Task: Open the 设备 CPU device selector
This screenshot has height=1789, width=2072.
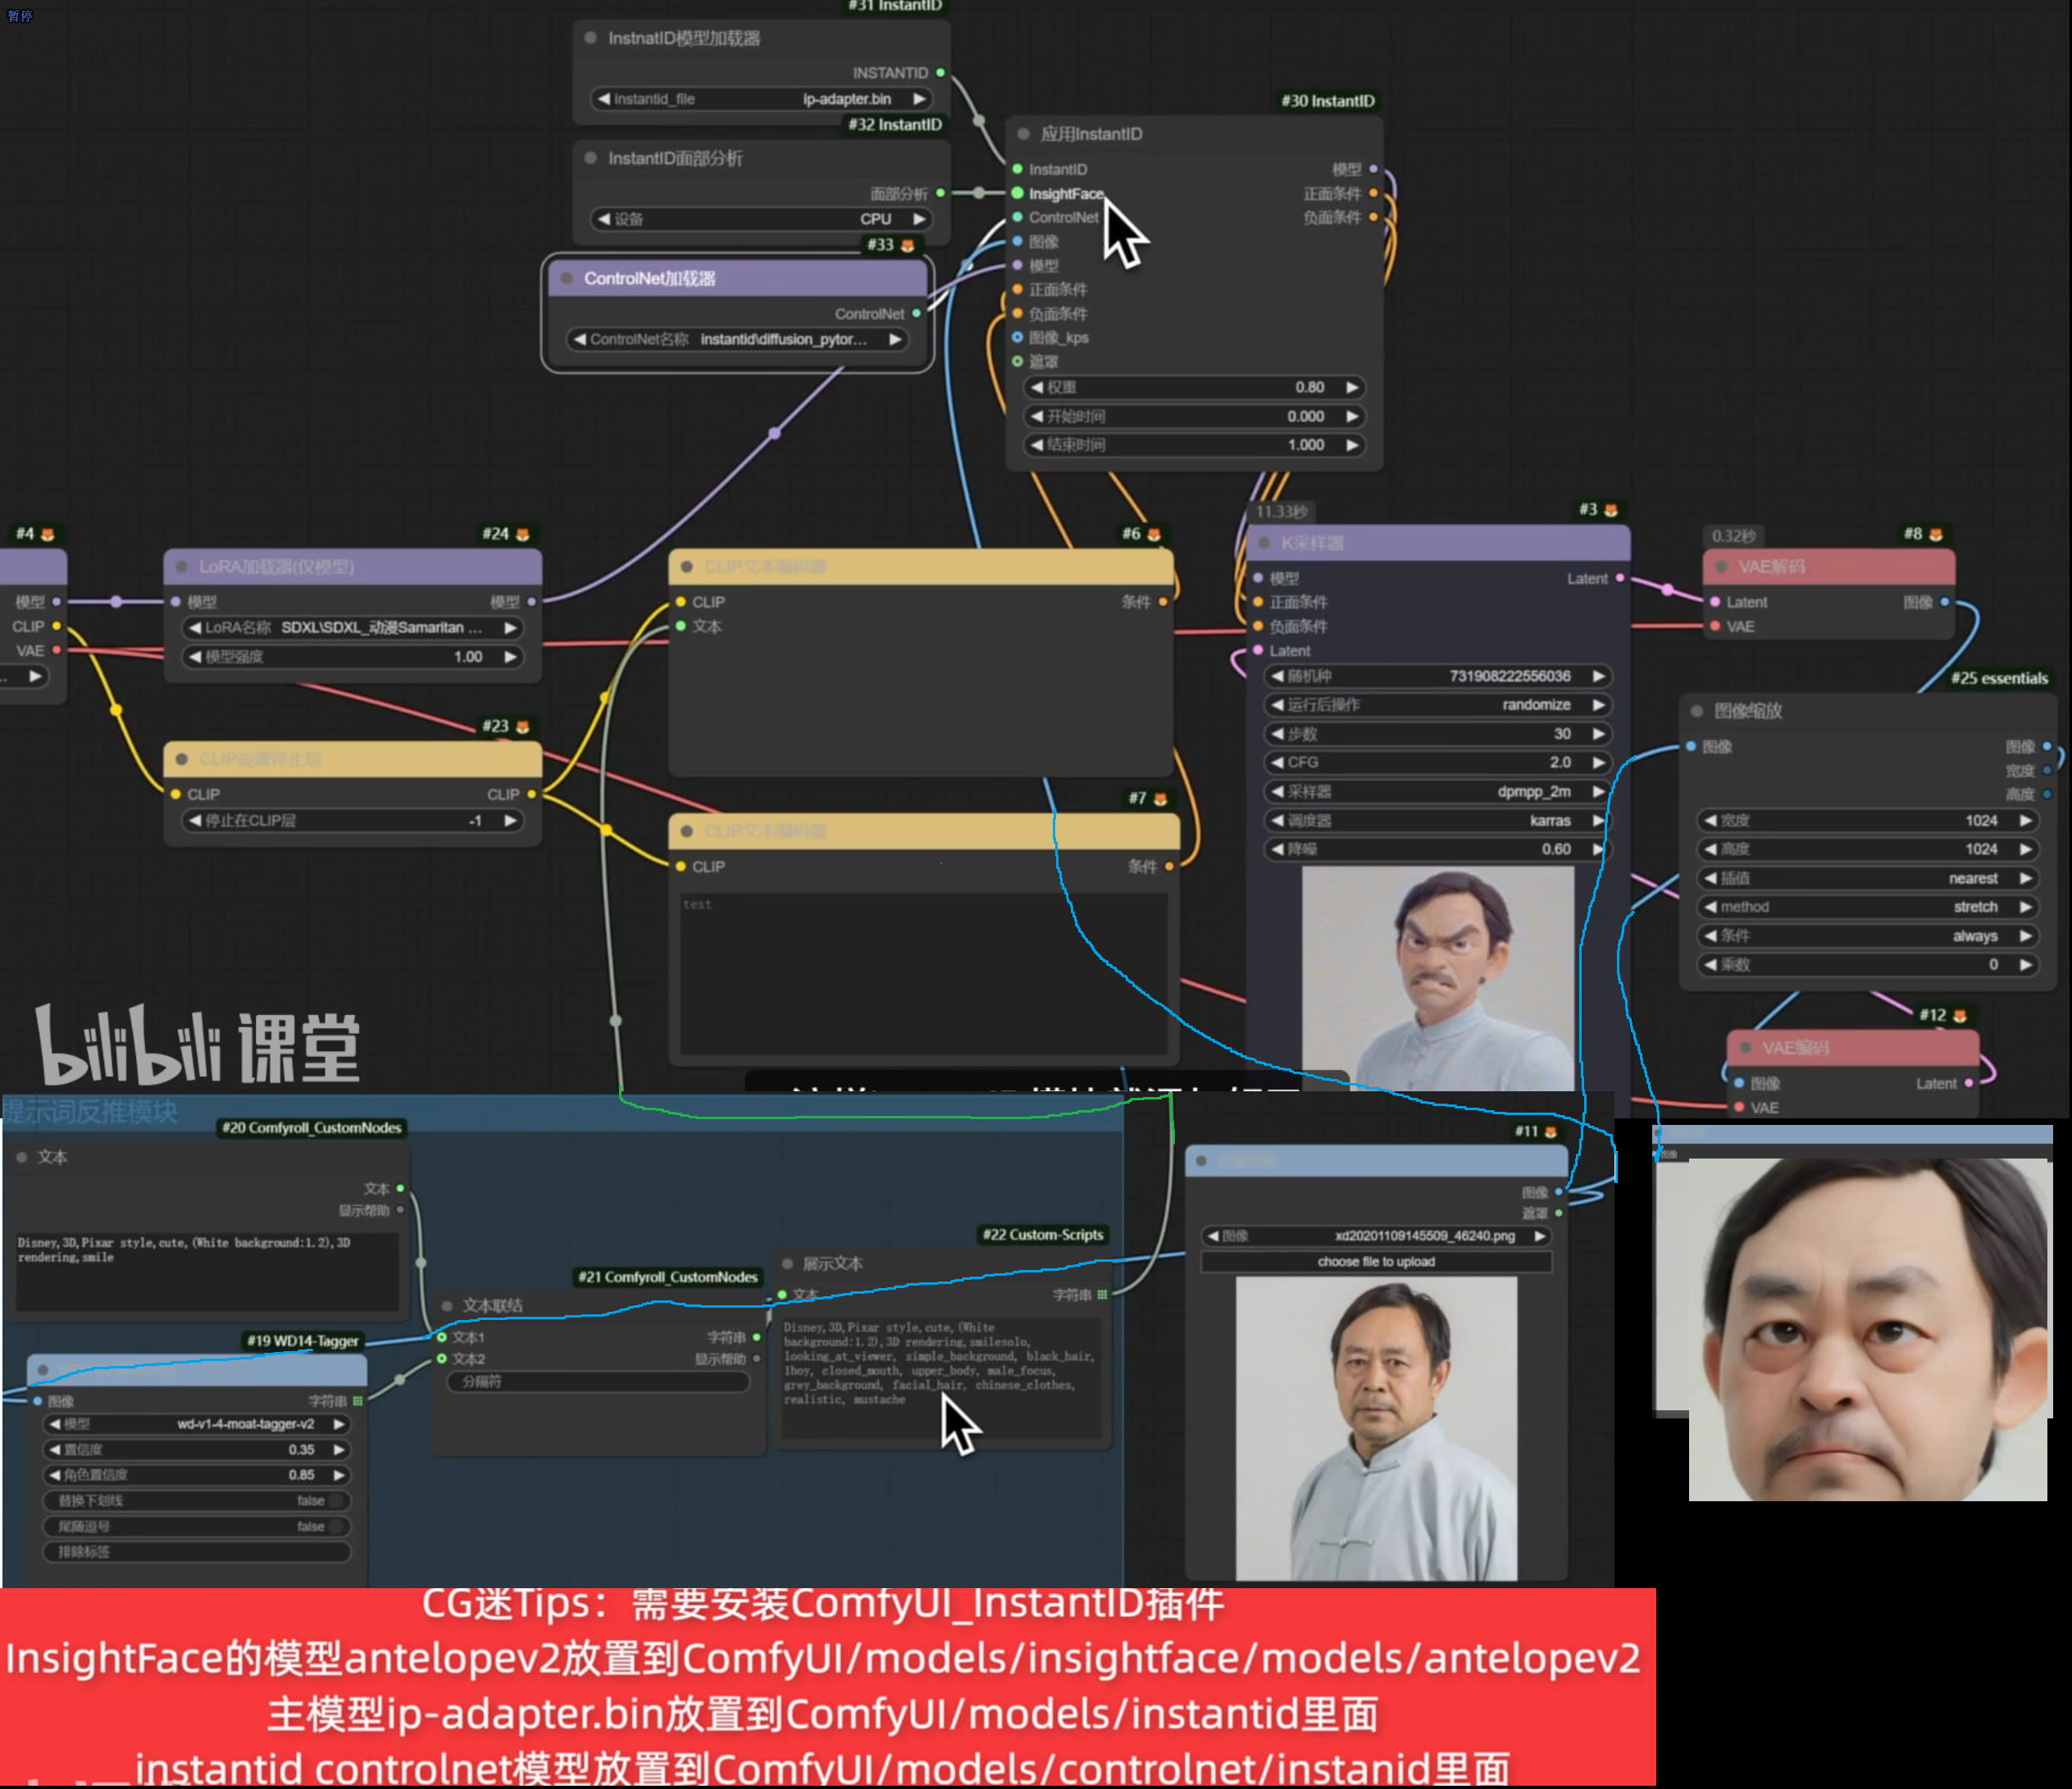Action: 760,219
